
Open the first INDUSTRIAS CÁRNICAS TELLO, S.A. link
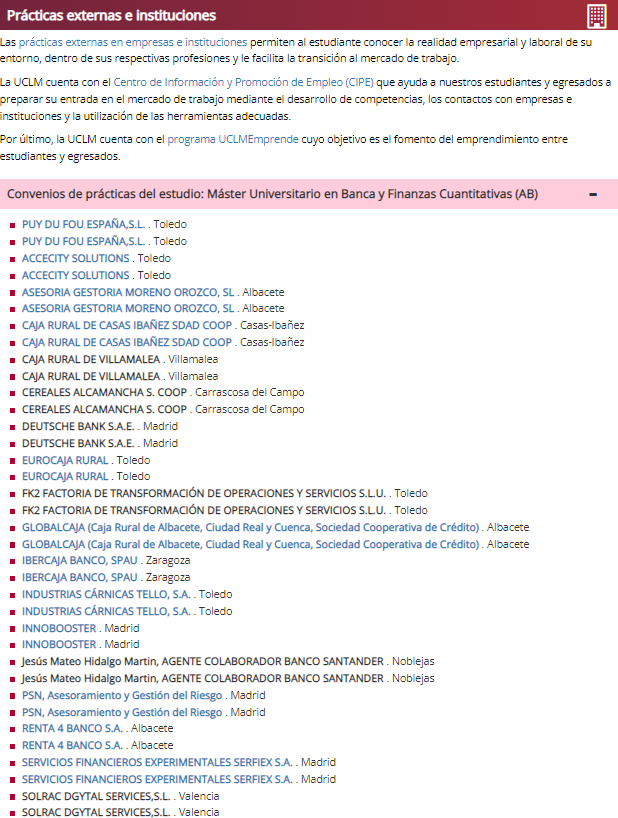coord(106,594)
